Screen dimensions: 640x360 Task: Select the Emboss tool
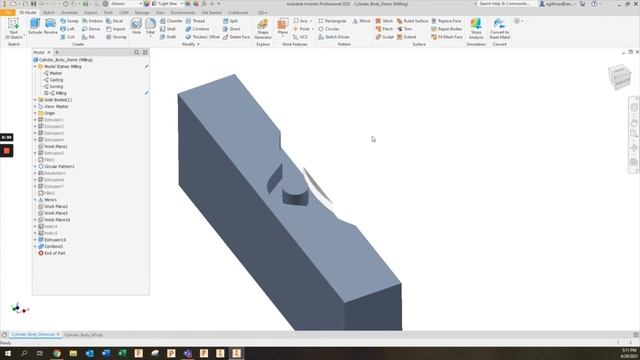point(92,21)
